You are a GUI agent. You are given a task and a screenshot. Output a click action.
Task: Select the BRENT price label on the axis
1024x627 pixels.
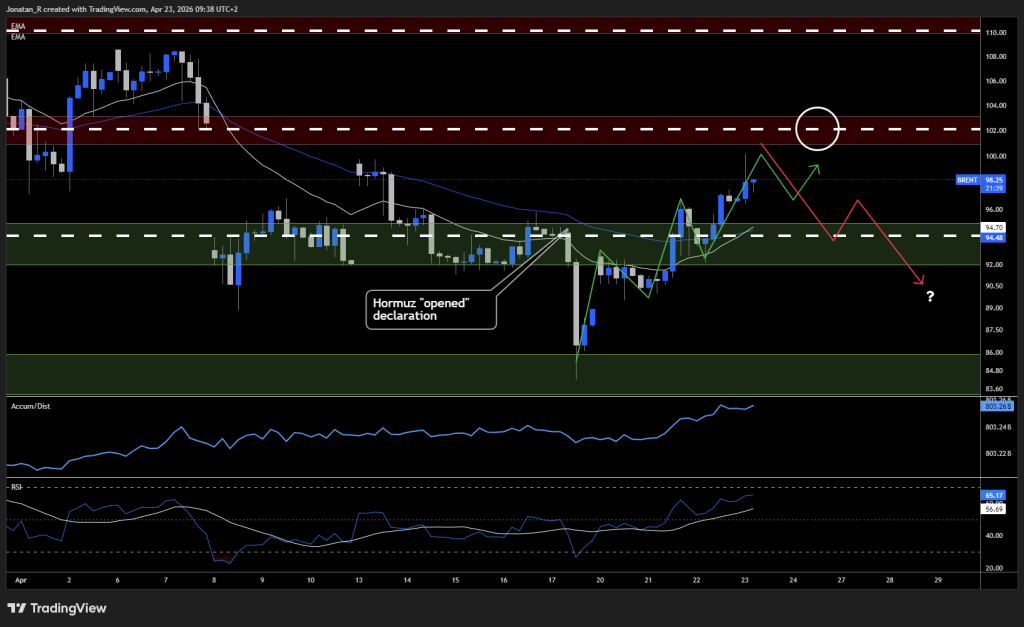(x=965, y=181)
